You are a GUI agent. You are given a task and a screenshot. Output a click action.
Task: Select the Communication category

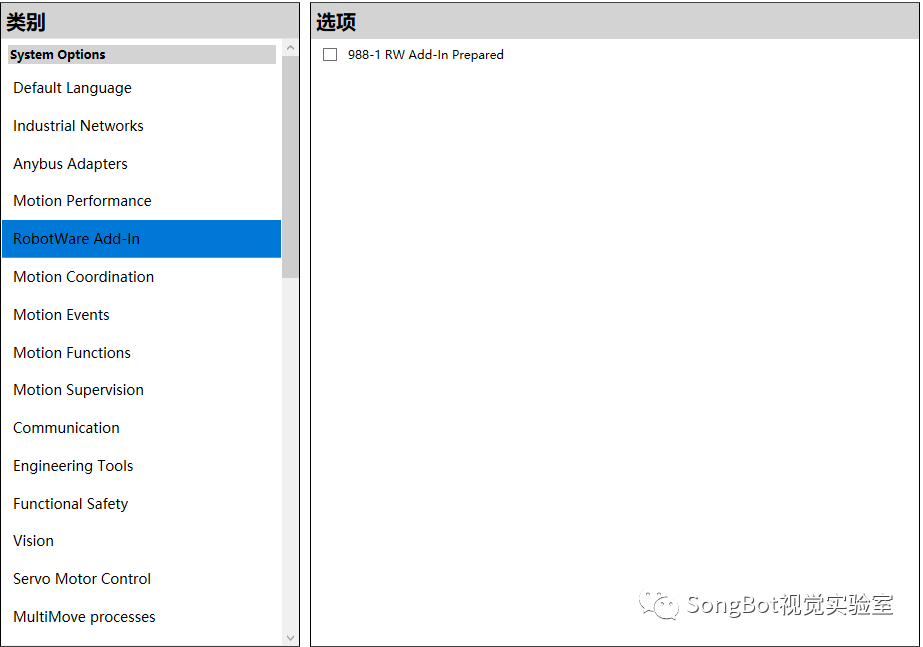point(142,427)
